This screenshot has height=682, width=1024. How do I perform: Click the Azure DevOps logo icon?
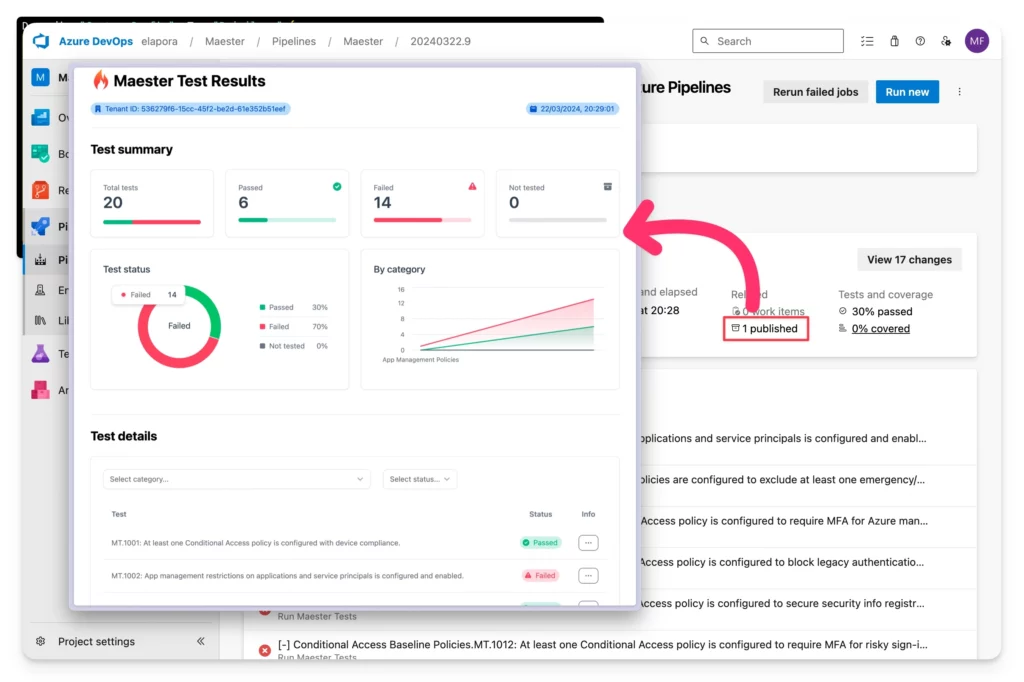click(41, 41)
